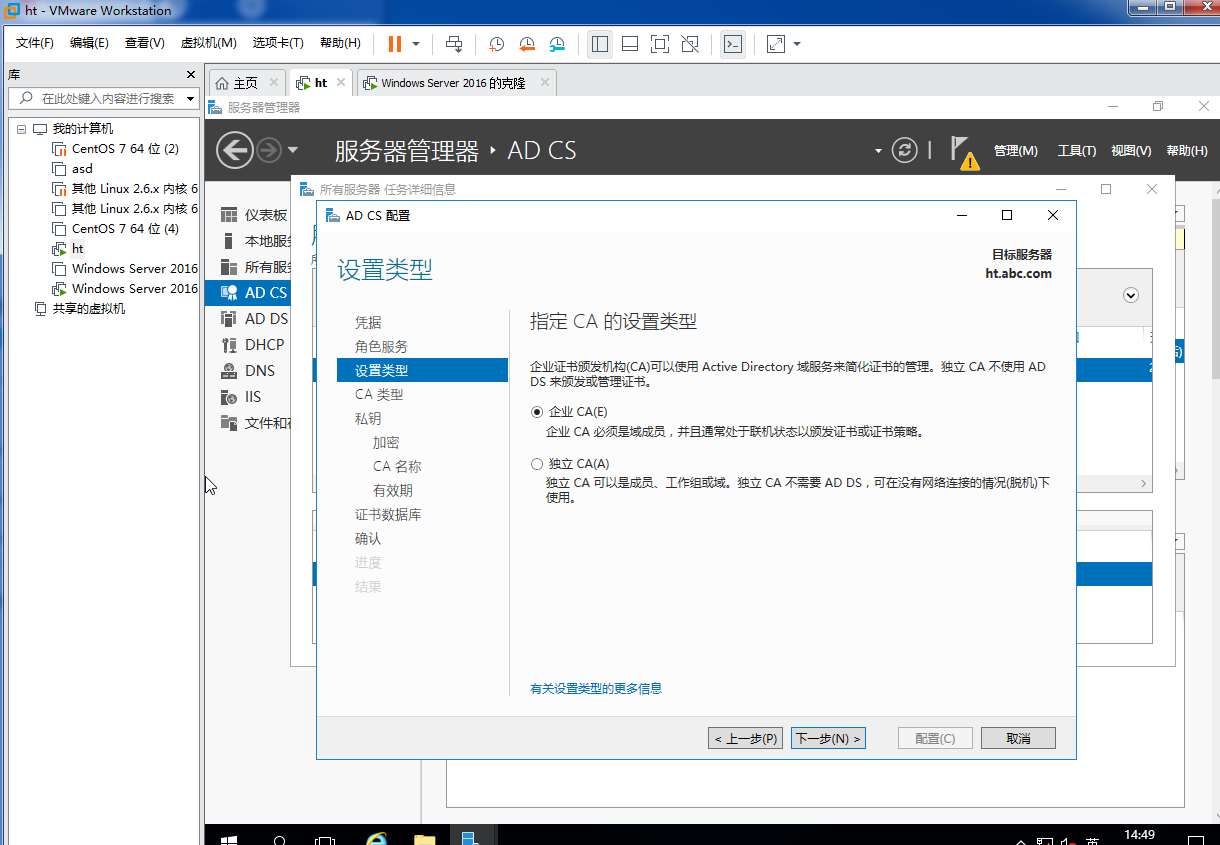Close the ht tab
The height and width of the screenshot is (845, 1220).
341,83
